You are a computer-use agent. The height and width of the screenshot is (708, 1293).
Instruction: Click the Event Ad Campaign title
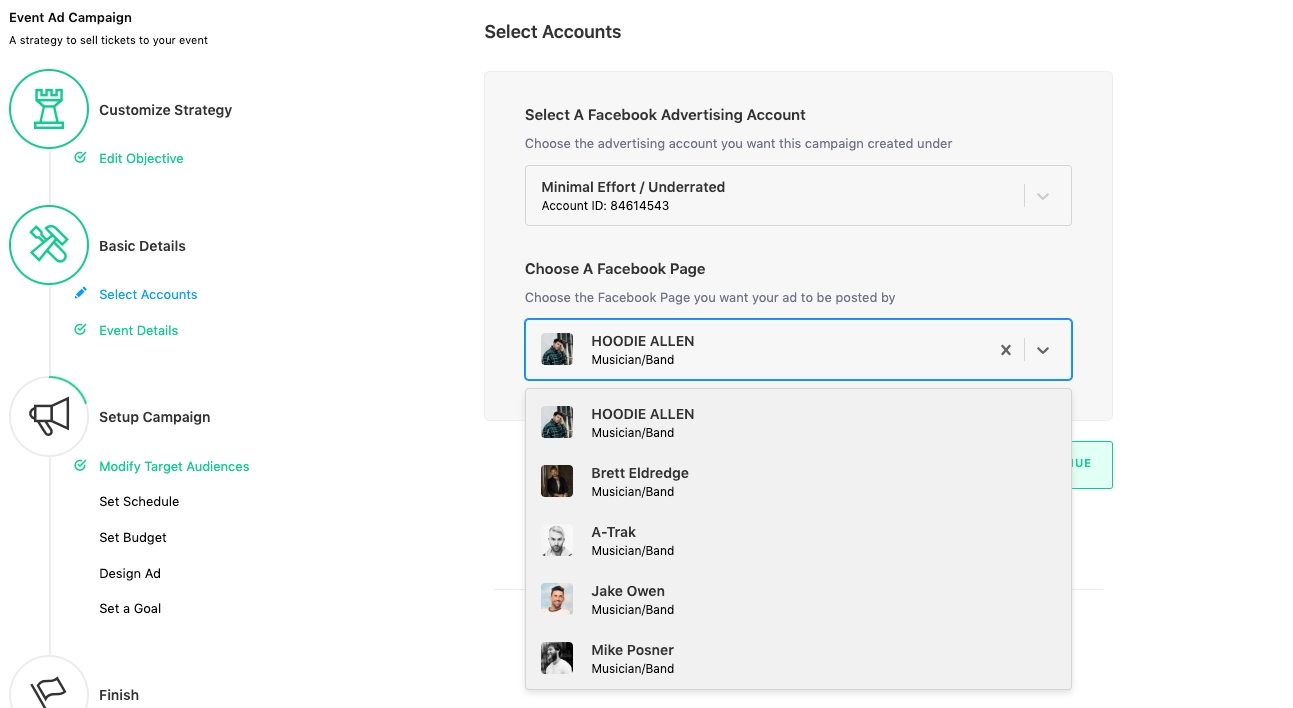[70, 17]
